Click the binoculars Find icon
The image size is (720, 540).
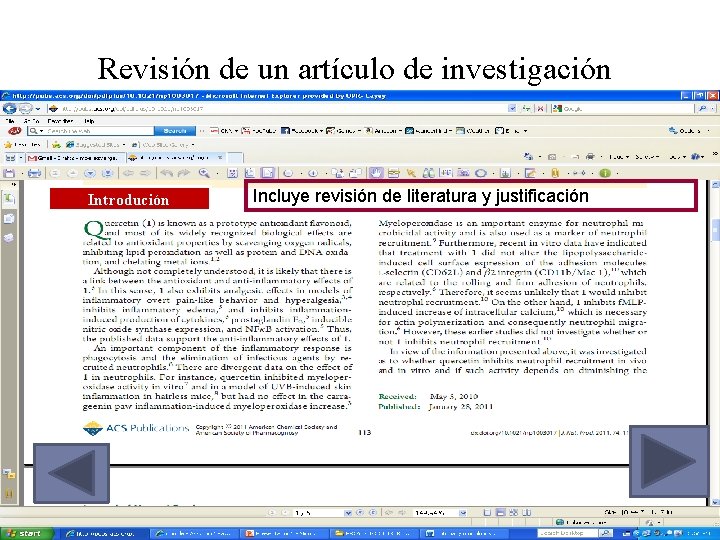point(428,173)
